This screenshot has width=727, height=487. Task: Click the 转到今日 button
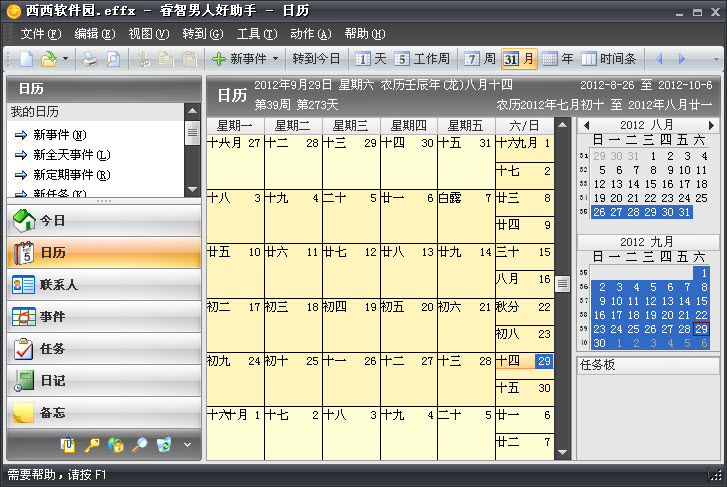click(316, 59)
